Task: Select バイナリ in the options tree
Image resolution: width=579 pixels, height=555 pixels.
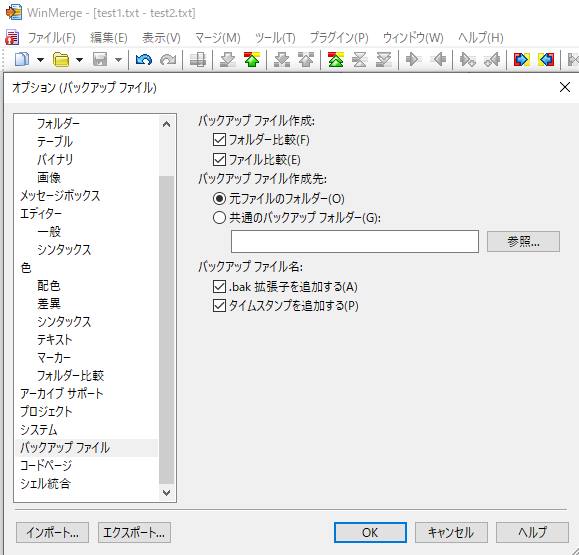Action: click(x=55, y=160)
